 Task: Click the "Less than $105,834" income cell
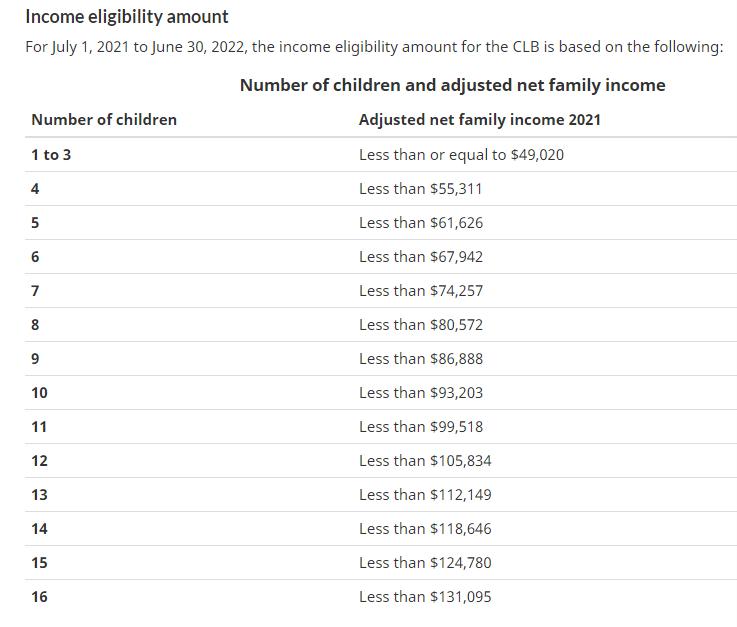[425, 461]
